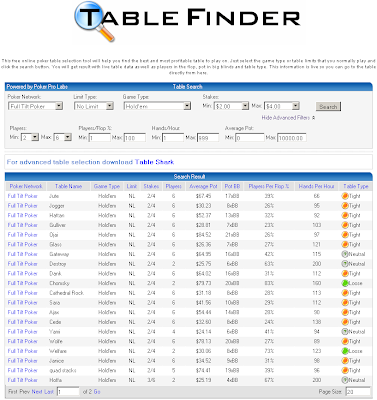Click the table name Cathedral Rock
Image resolution: width=377 pixels, height=400 pixels.
[x=66, y=293]
